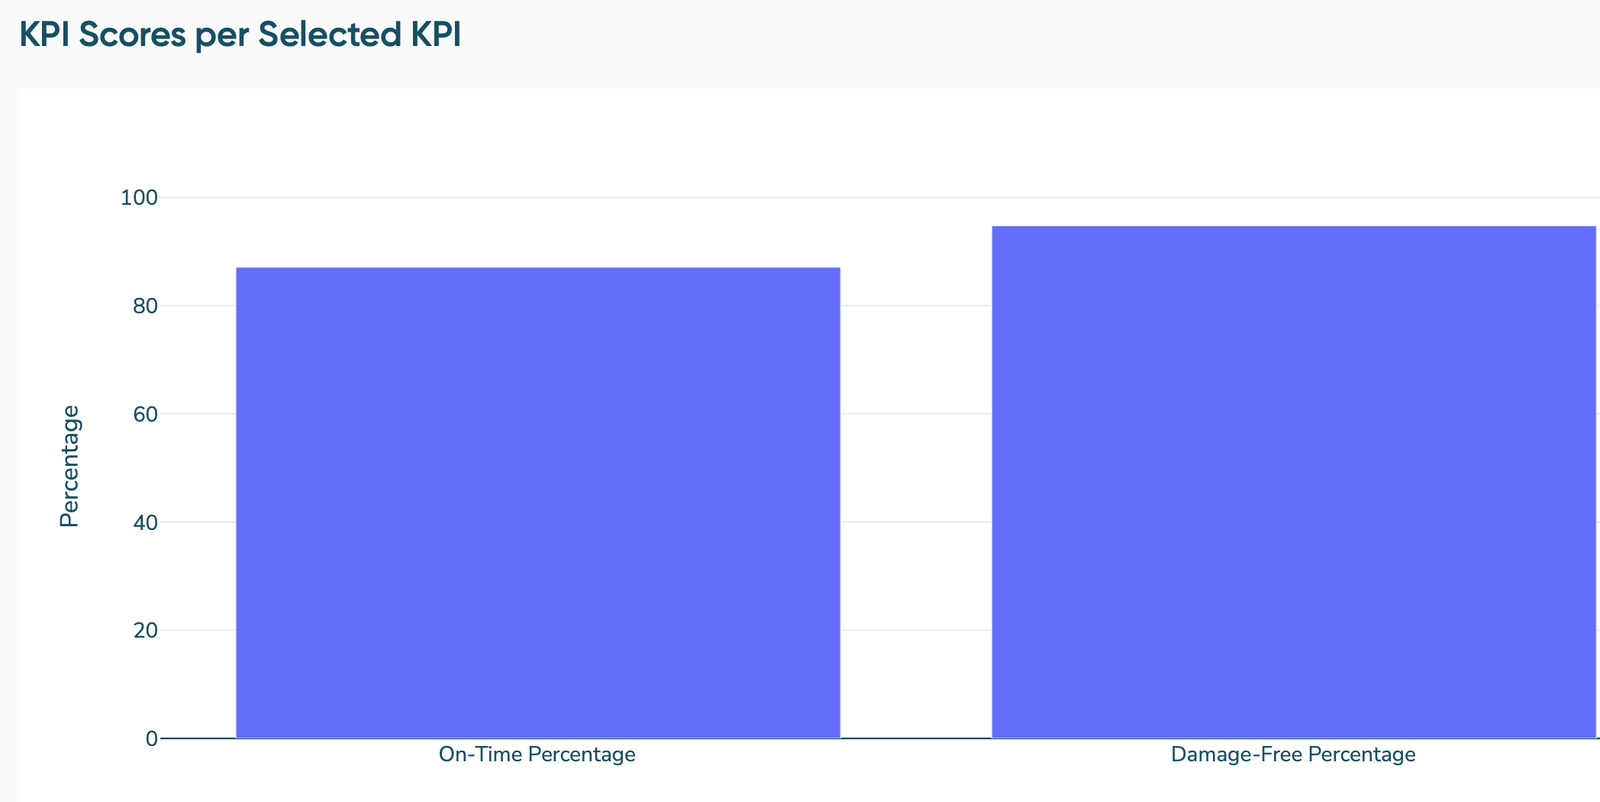Click empty plot area above the On-Time bar
The image size is (1600, 802).
[538, 232]
